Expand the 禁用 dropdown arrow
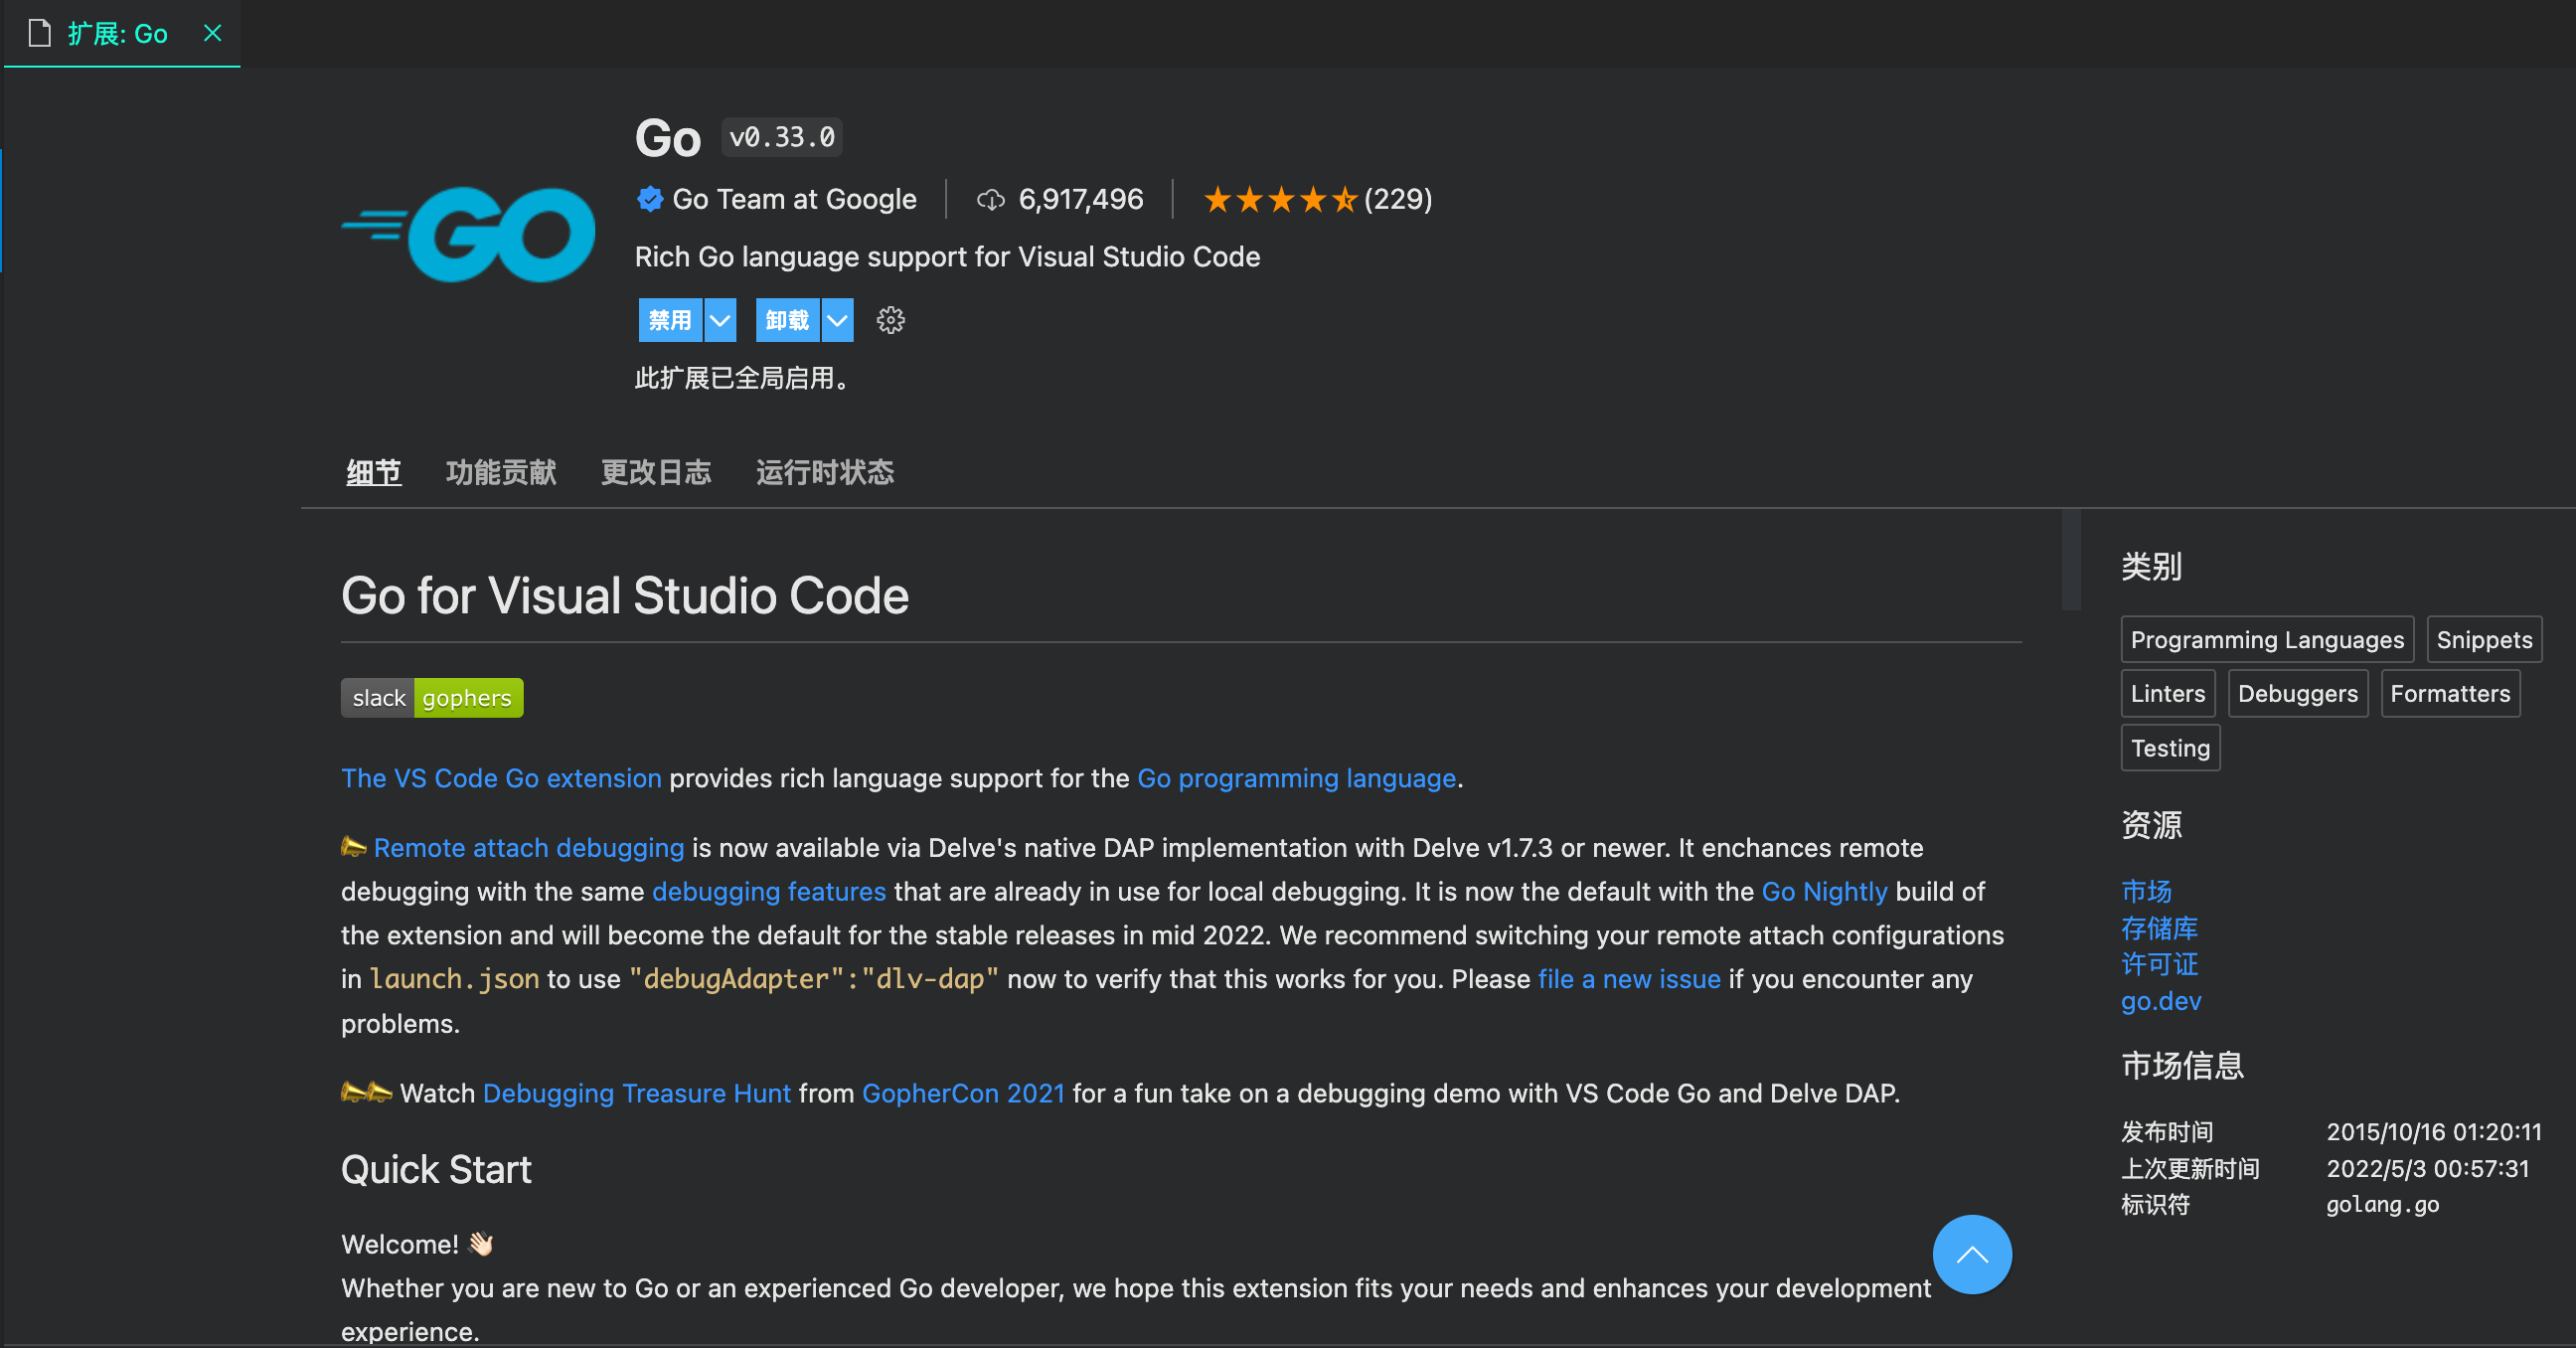 720,320
